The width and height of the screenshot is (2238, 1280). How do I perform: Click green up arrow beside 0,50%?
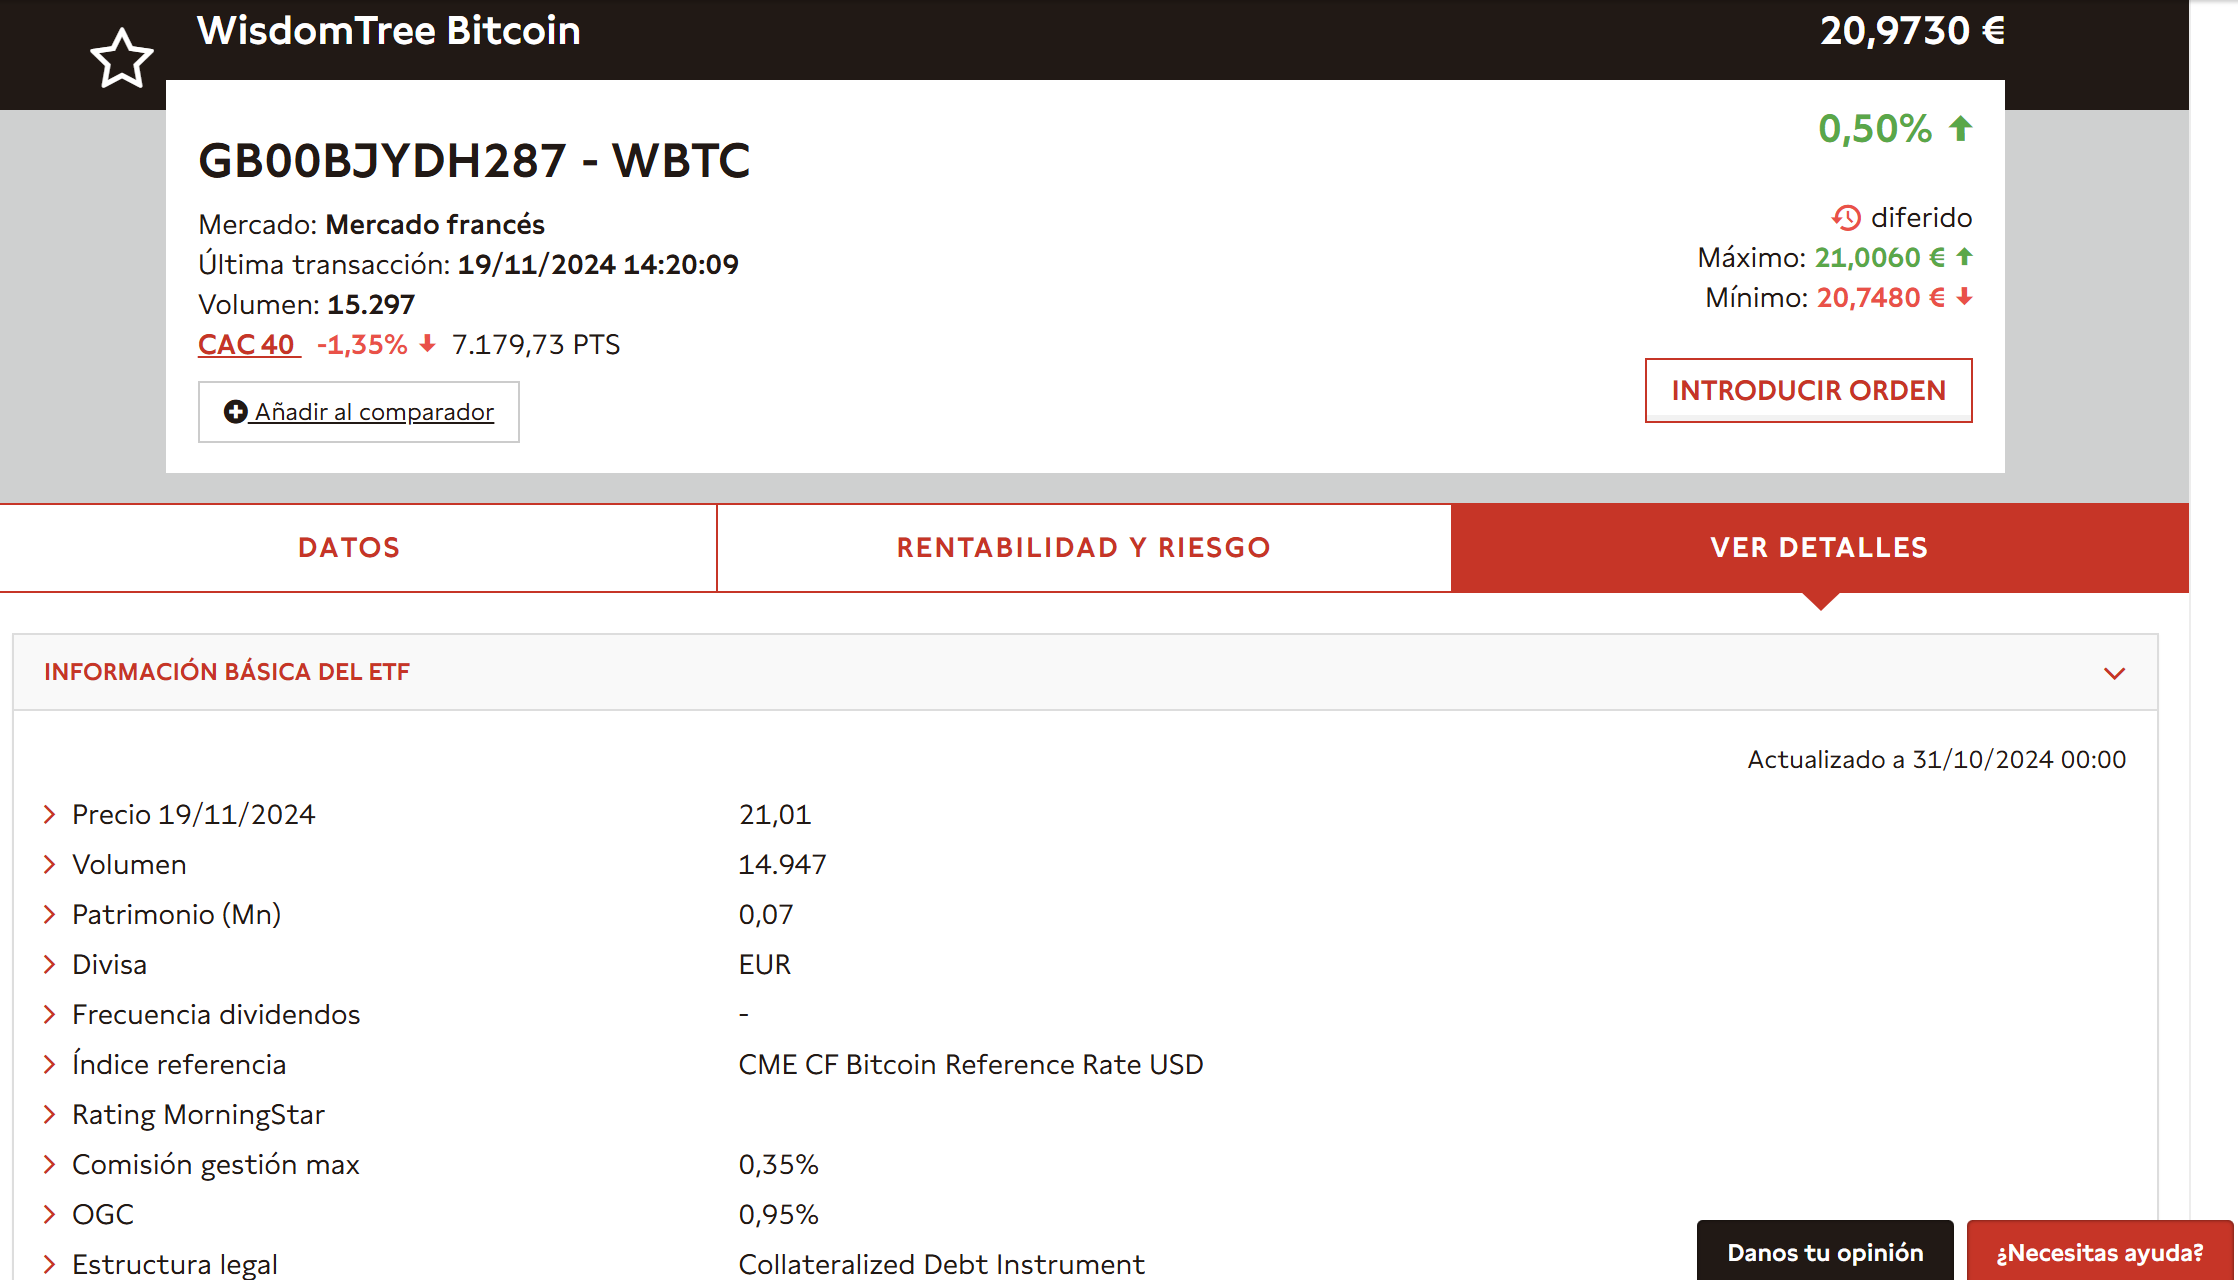(x=1961, y=129)
